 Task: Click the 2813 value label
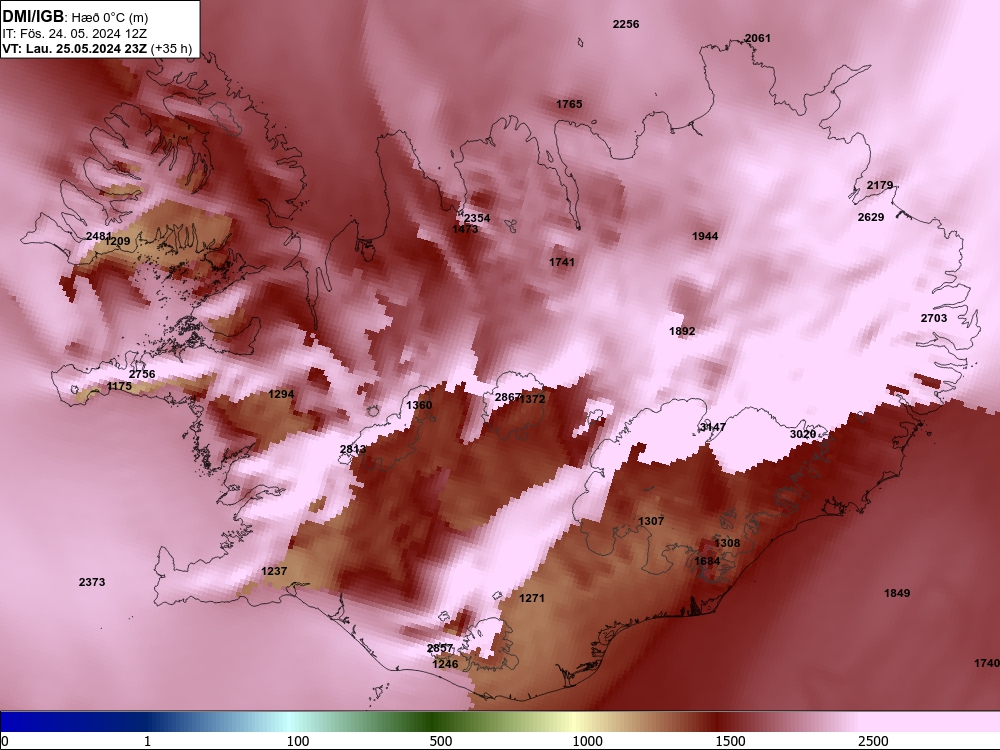pos(353,449)
